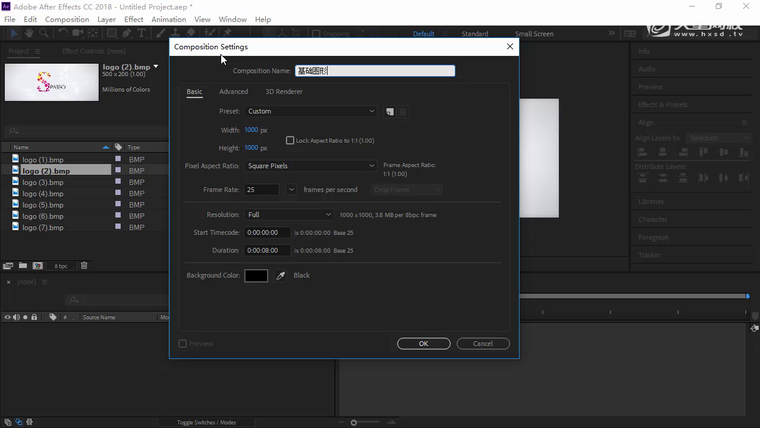Open the Resolution dropdown
The height and width of the screenshot is (428, 760).
[x=289, y=214]
